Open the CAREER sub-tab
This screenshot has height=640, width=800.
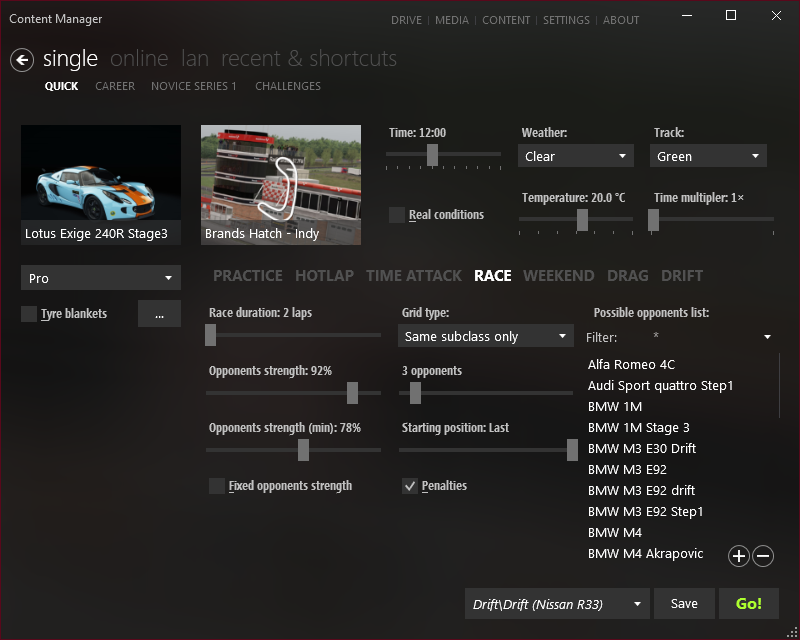pyautogui.click(x=115, y=86)
